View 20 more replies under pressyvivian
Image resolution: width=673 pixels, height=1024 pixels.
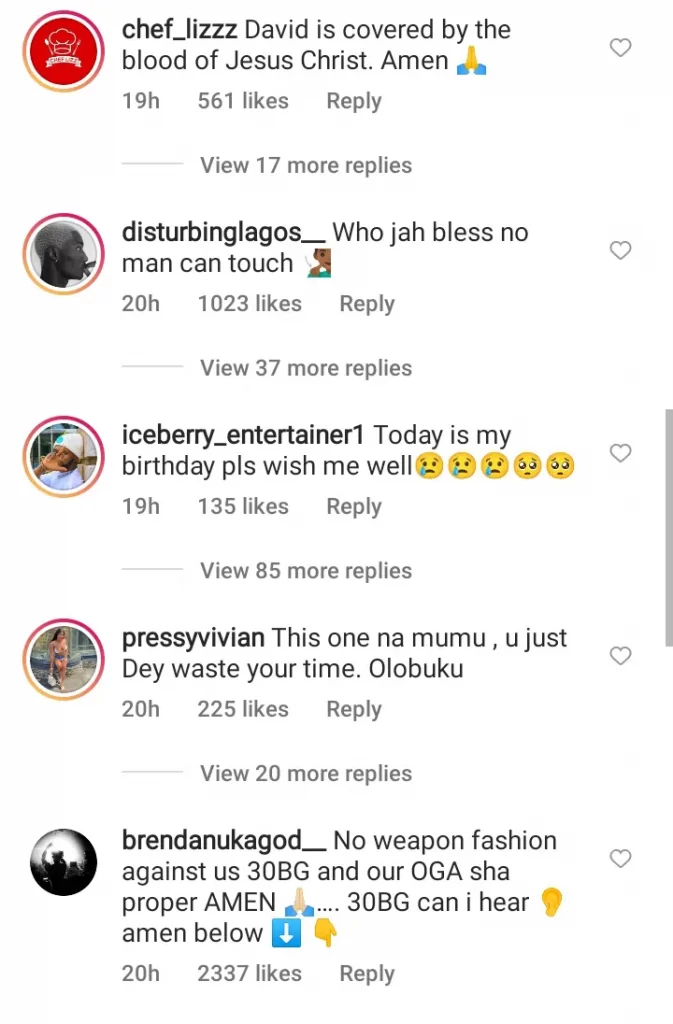point(305,773)
